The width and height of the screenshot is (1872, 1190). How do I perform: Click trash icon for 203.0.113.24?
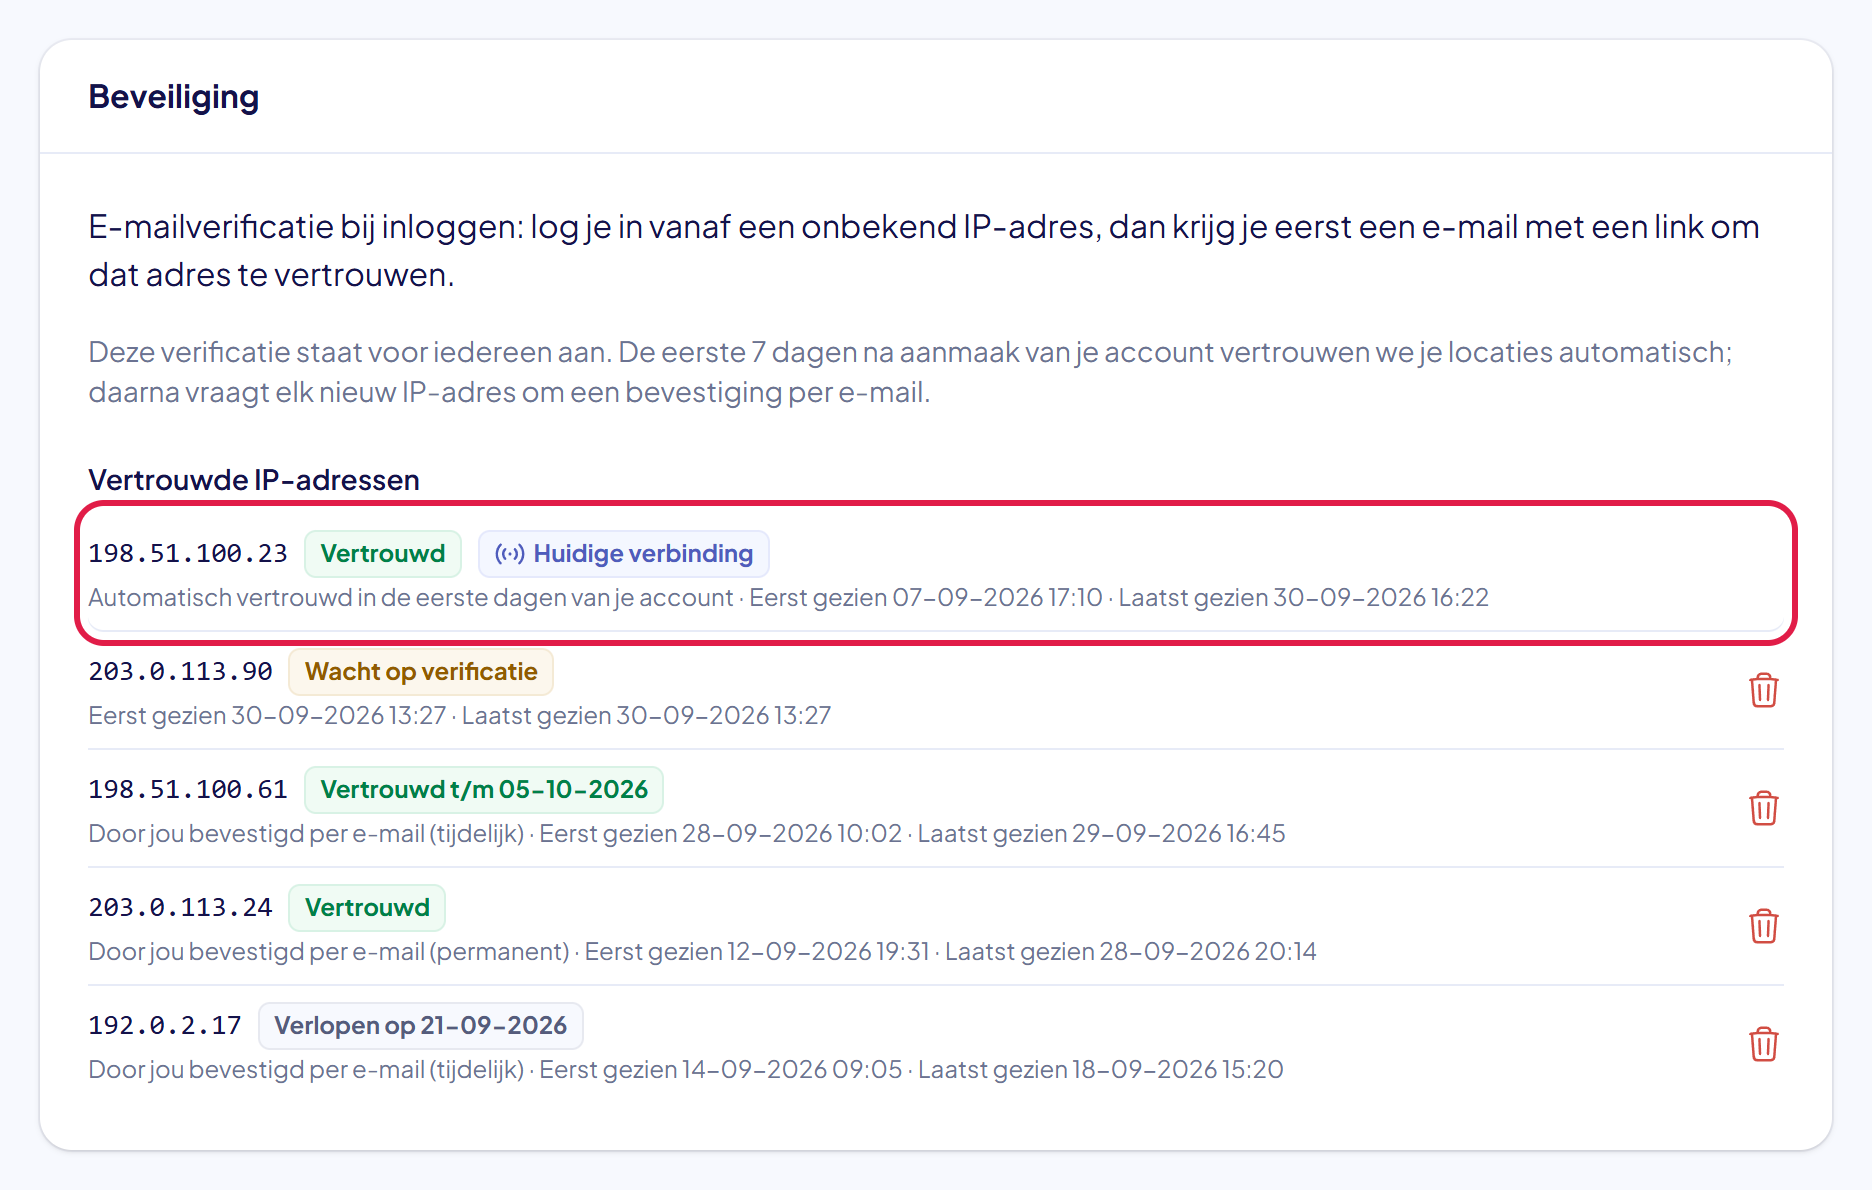tap(1763, 926)
